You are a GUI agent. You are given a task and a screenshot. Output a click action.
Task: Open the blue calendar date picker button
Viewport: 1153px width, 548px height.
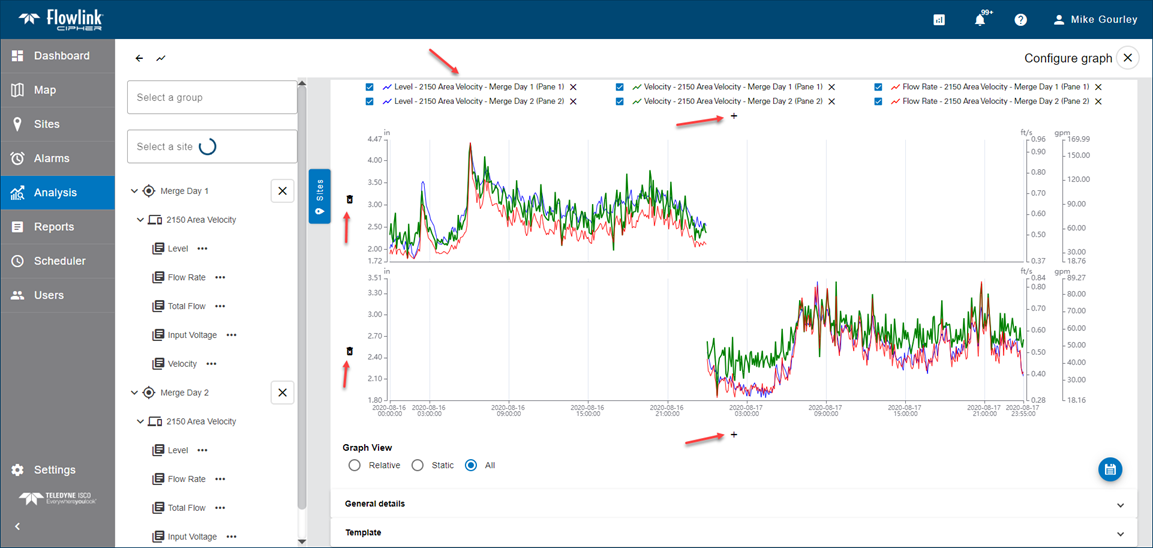coord(1110,469)
